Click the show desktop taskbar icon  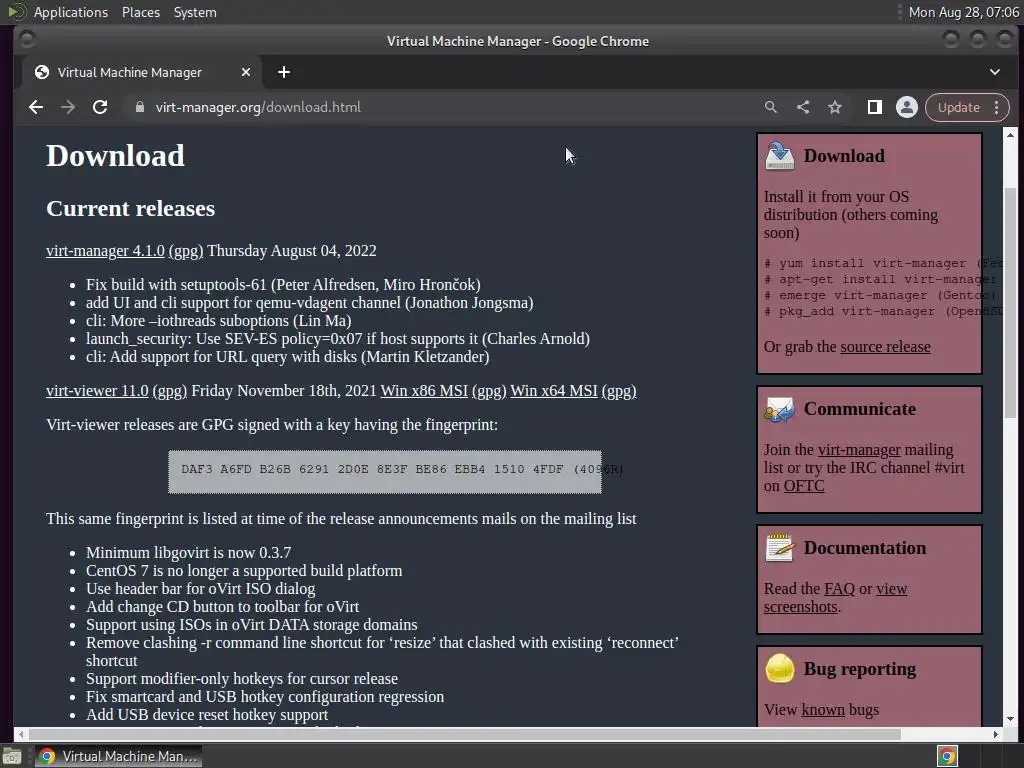[x=12, y=757]
